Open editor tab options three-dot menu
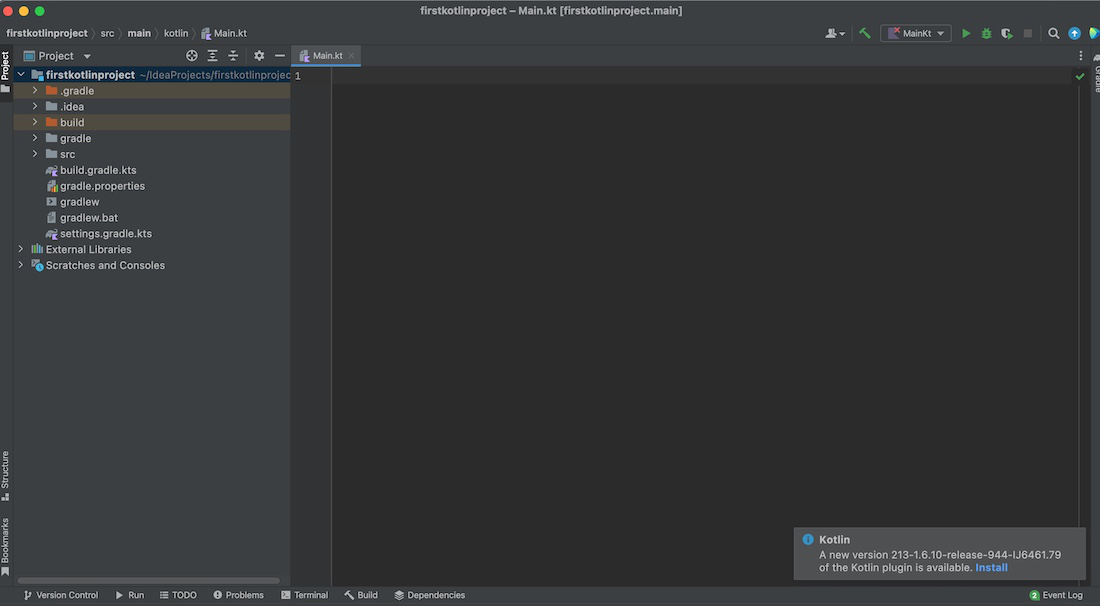The width and height of the screenshot is (1100, 606). point(1080,55)
